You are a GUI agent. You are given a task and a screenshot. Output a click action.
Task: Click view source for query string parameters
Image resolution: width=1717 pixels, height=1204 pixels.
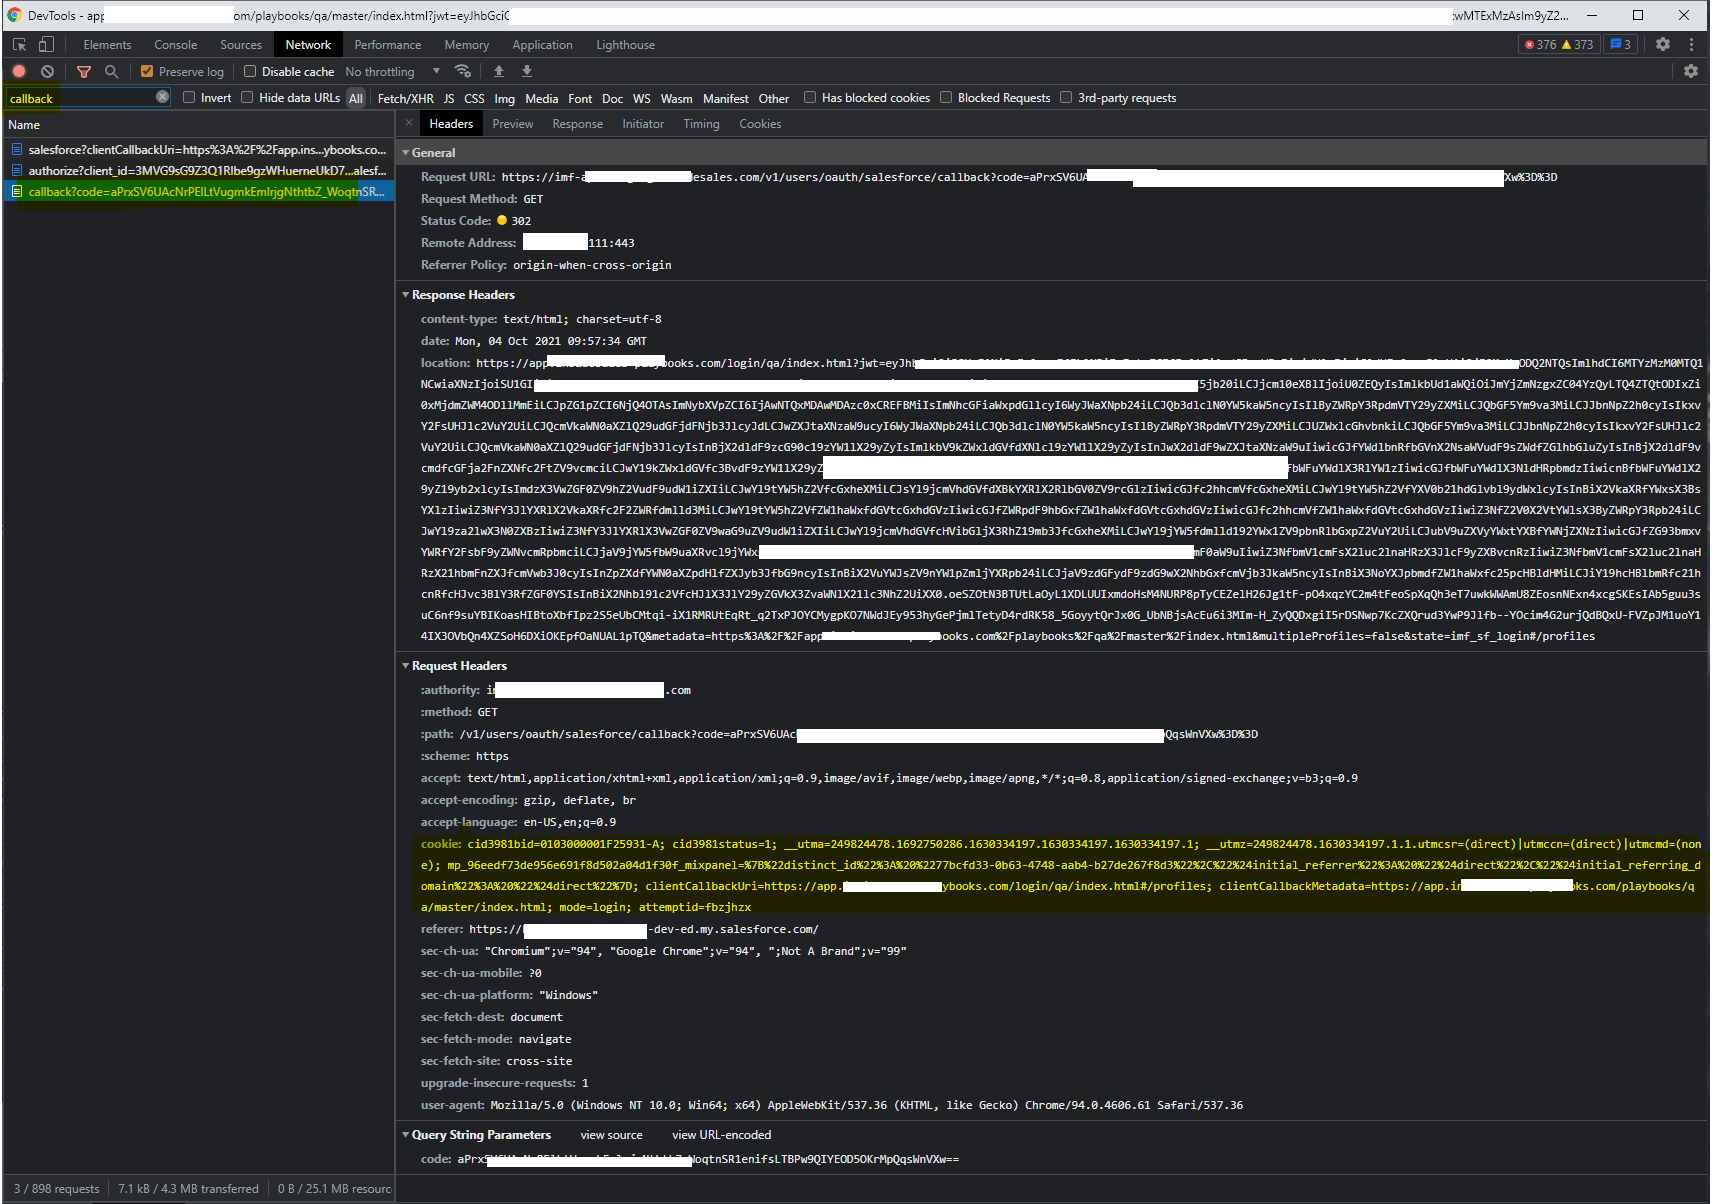[611, 1135]
